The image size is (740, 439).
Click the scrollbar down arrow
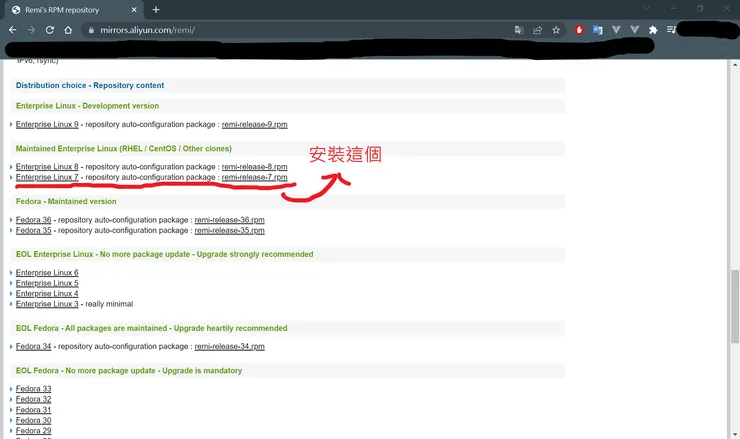click(x=735, y=434)
